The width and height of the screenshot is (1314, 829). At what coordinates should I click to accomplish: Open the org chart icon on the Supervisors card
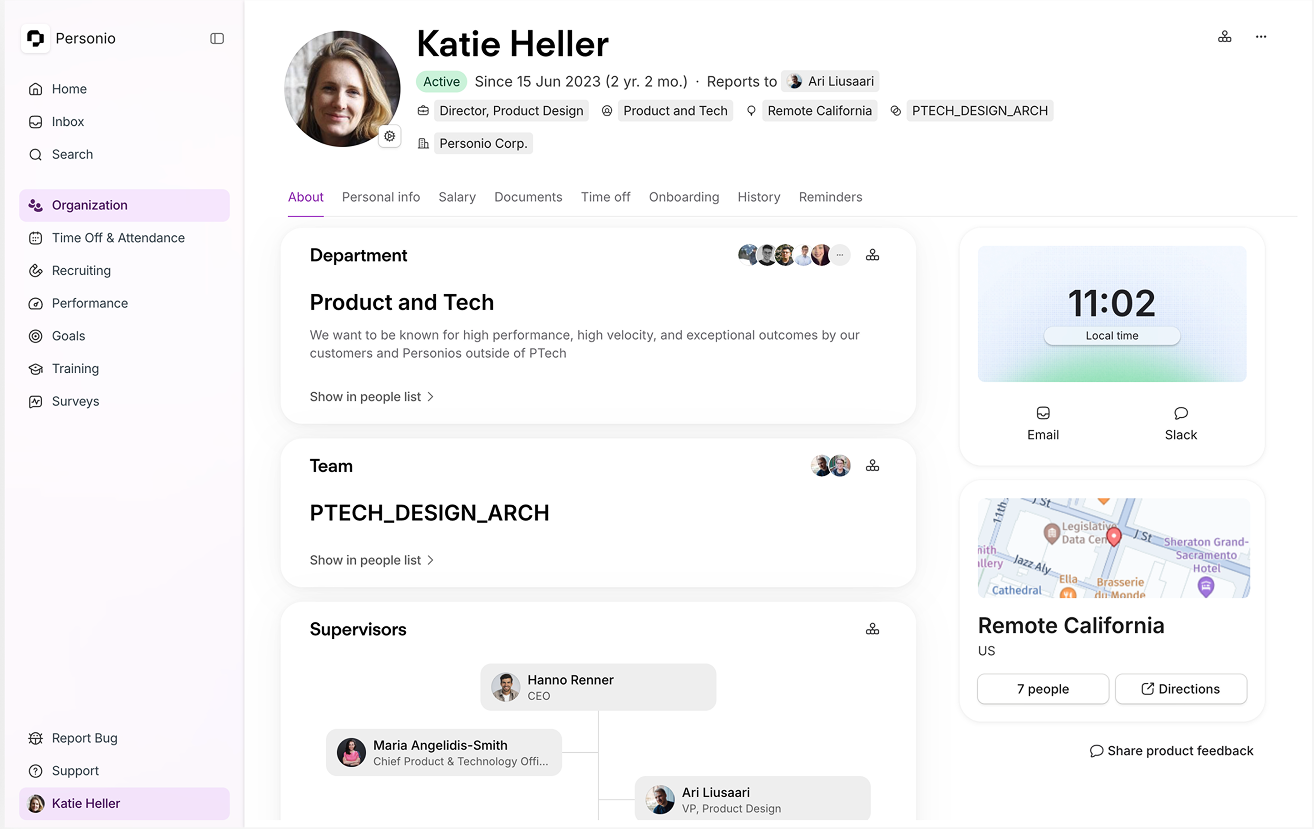[872, 629]
